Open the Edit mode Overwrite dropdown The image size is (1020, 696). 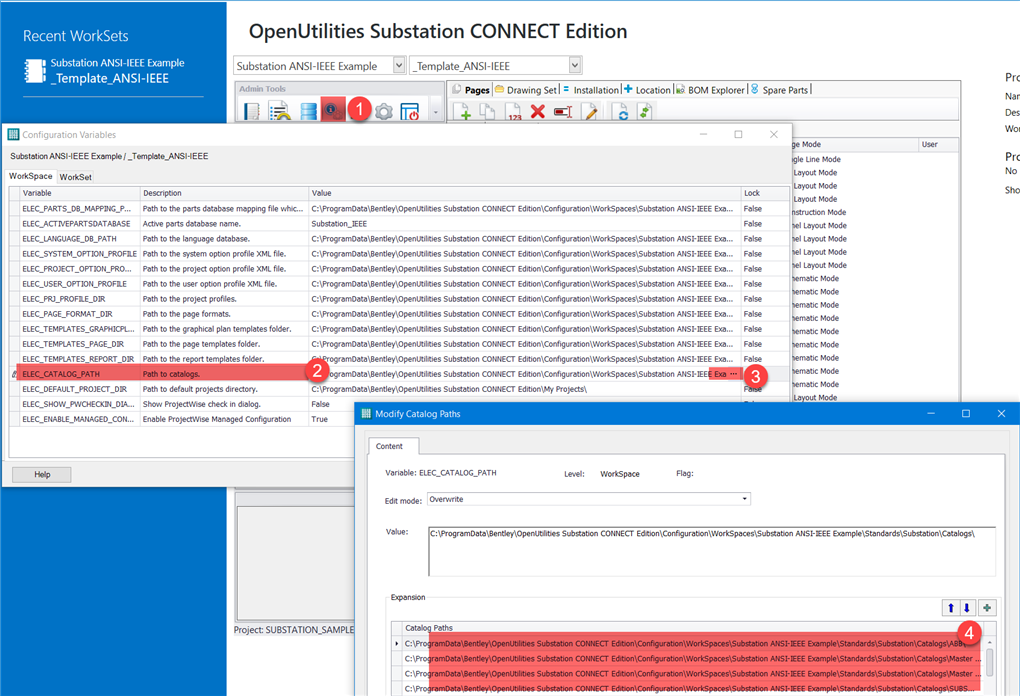point(743,498)
